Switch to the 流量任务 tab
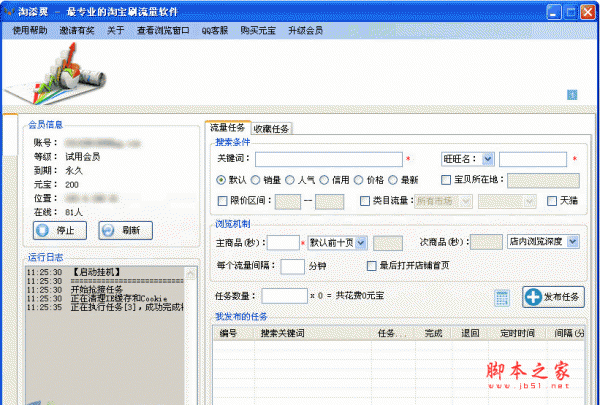 pos(228,127)
